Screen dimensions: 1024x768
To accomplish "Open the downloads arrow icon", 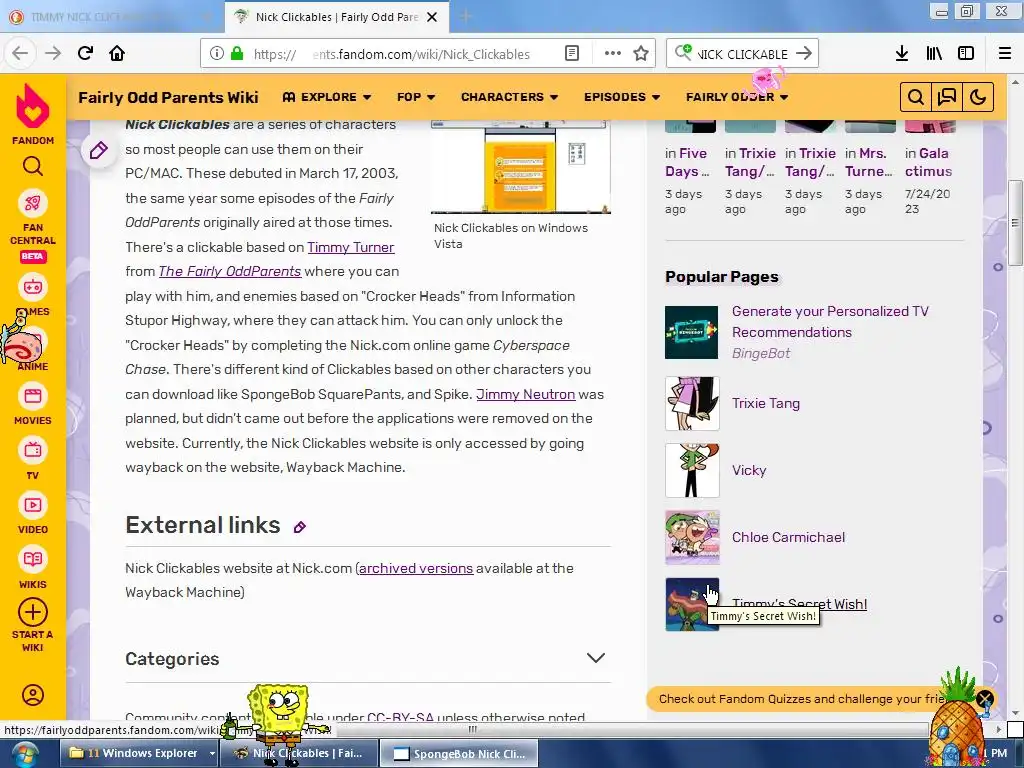I will pyautogui.click(x=902, y=54).
